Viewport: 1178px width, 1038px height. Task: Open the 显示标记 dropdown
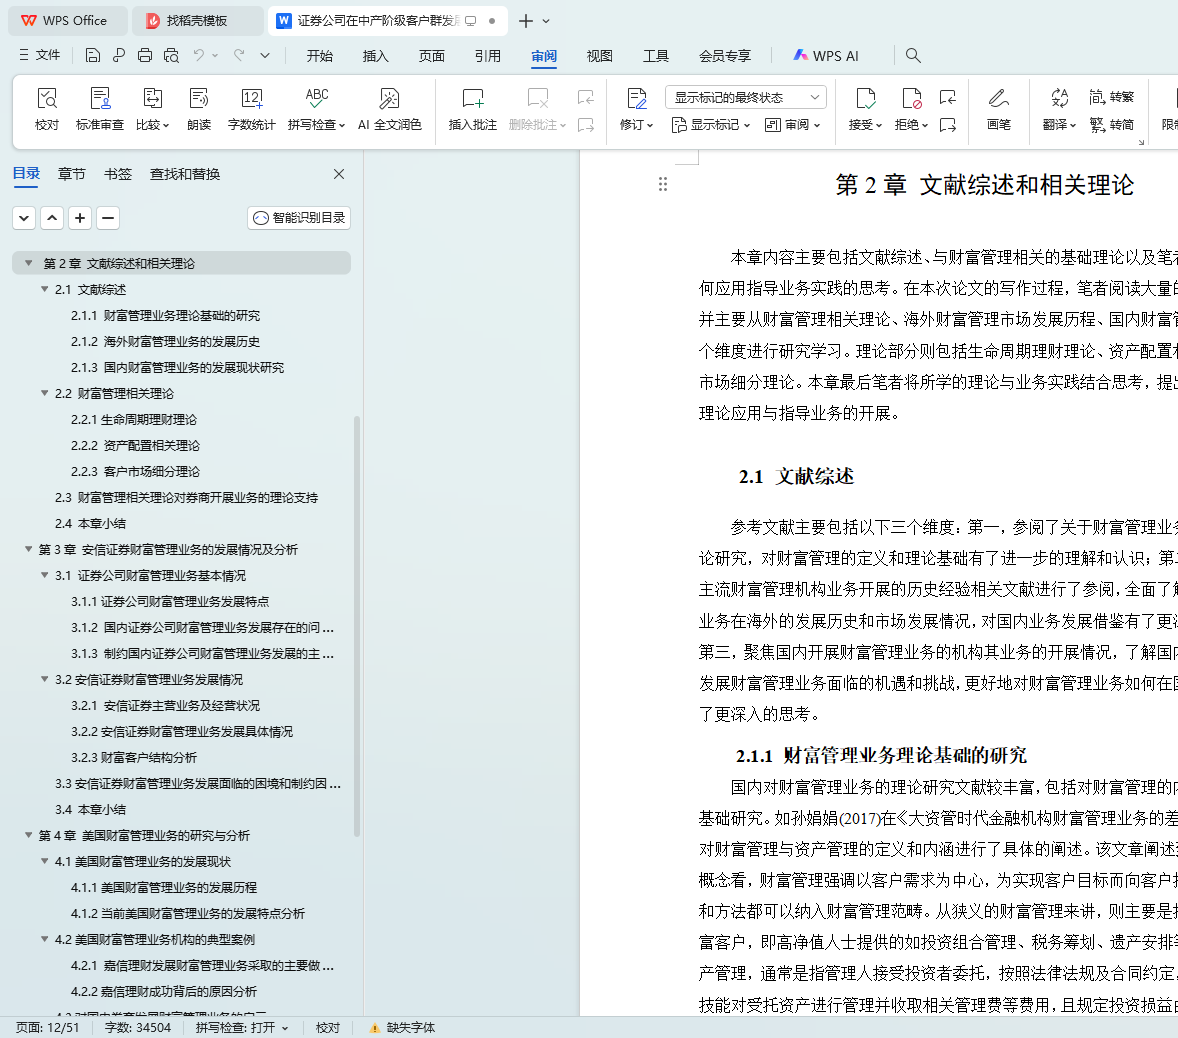[x=711, y=125]
